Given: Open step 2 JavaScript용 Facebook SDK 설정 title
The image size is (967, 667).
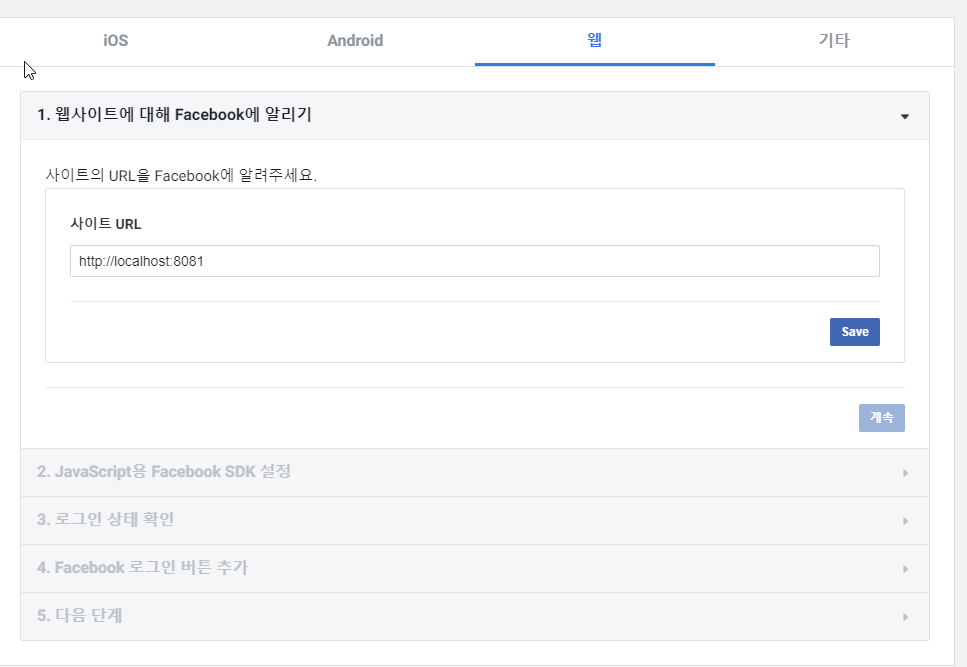Looking at the screenshot, I should click(x=163, y=472).
